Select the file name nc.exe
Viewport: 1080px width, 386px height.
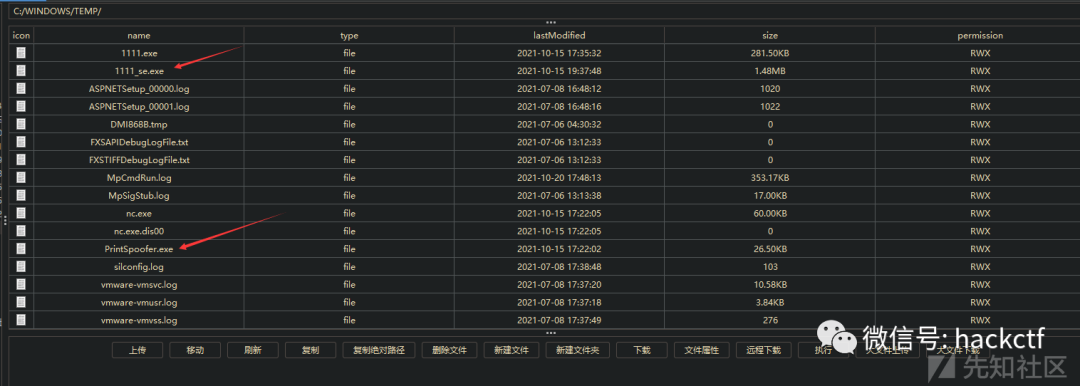138,214
